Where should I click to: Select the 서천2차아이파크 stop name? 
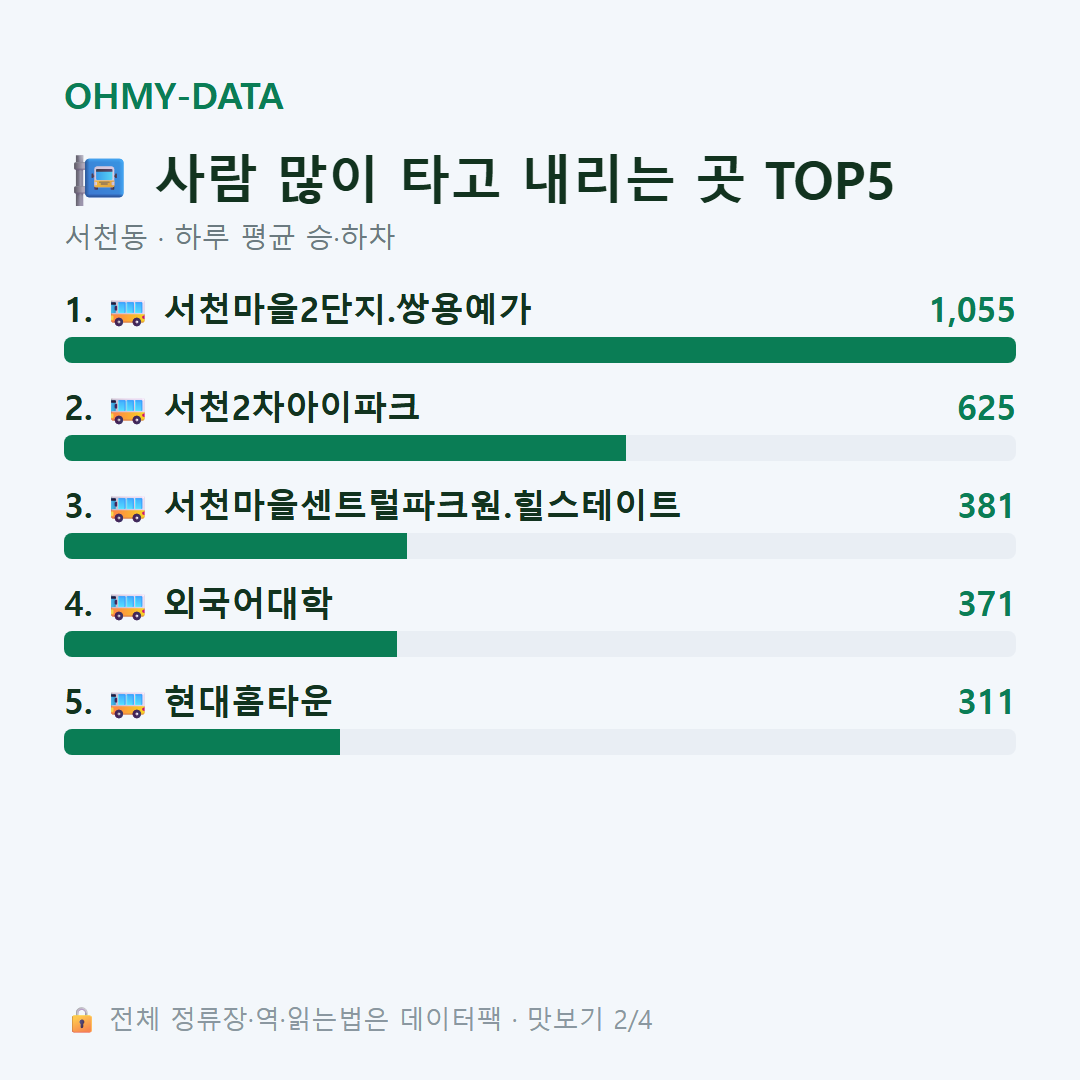pos(291,407)
